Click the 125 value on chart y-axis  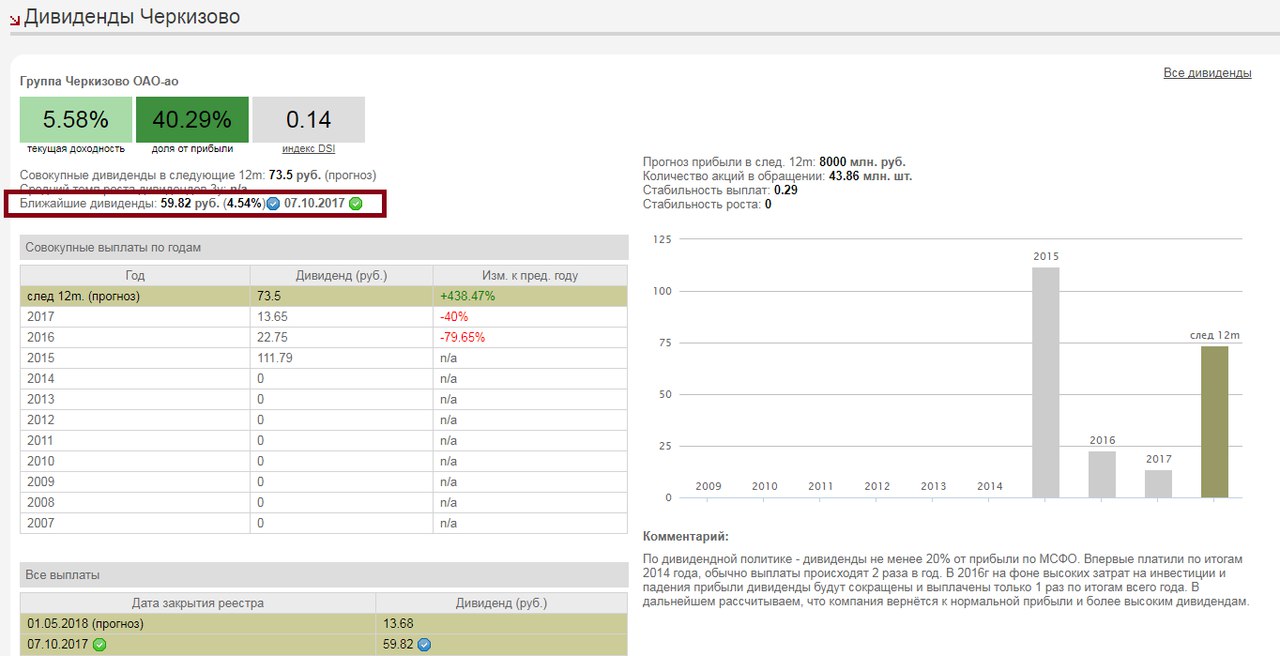tap(662, 239)
